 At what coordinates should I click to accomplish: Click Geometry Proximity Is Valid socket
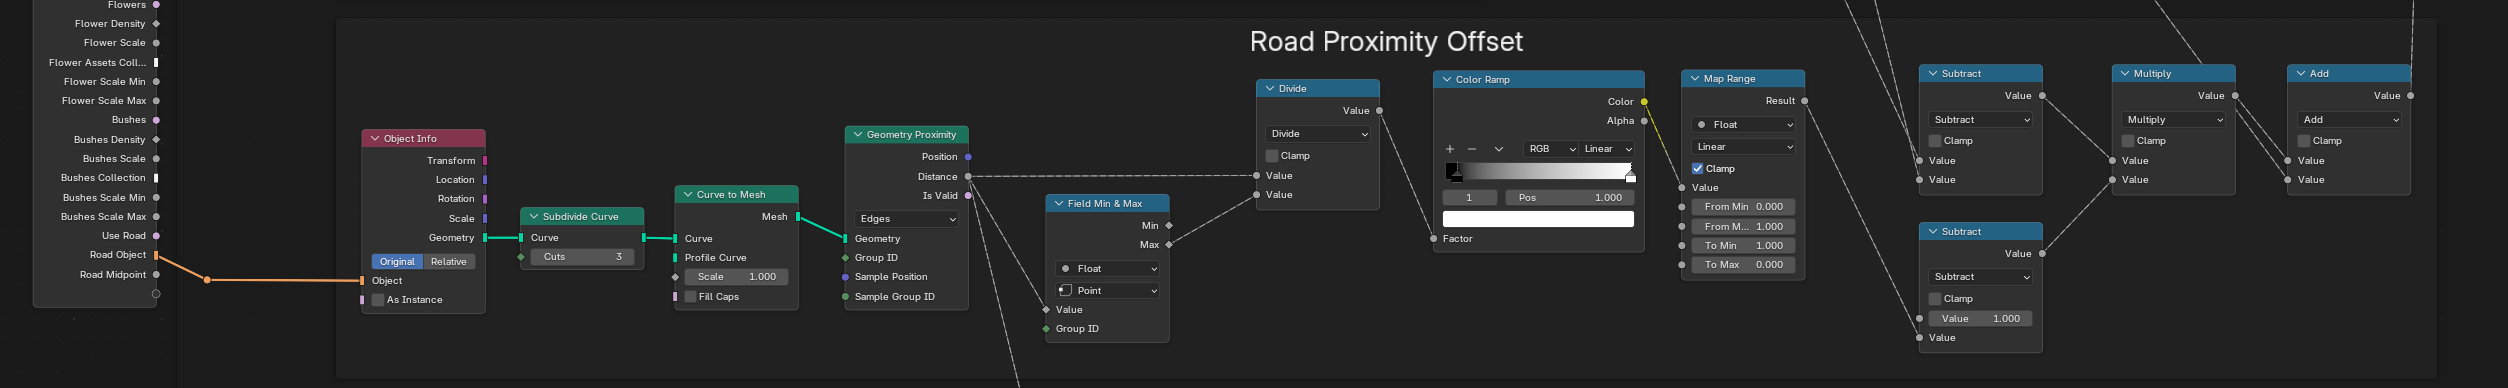968,196
